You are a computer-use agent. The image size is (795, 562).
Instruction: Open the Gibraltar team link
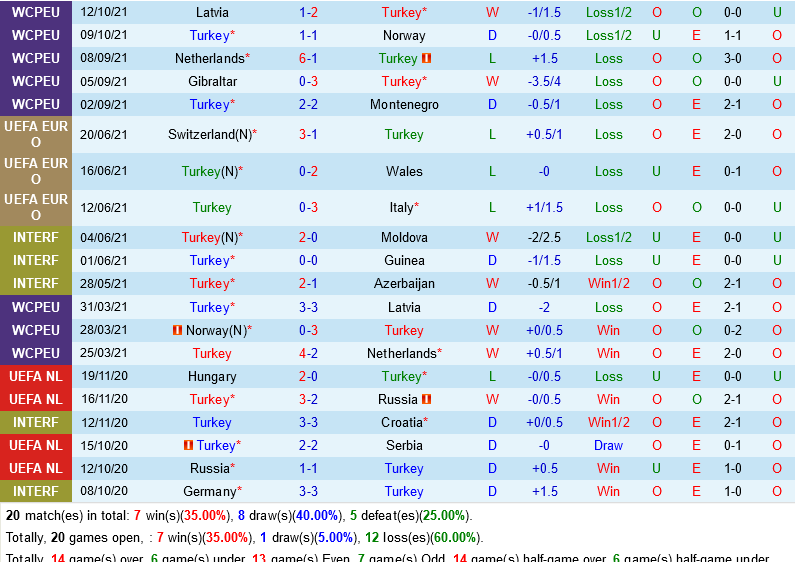212,81
